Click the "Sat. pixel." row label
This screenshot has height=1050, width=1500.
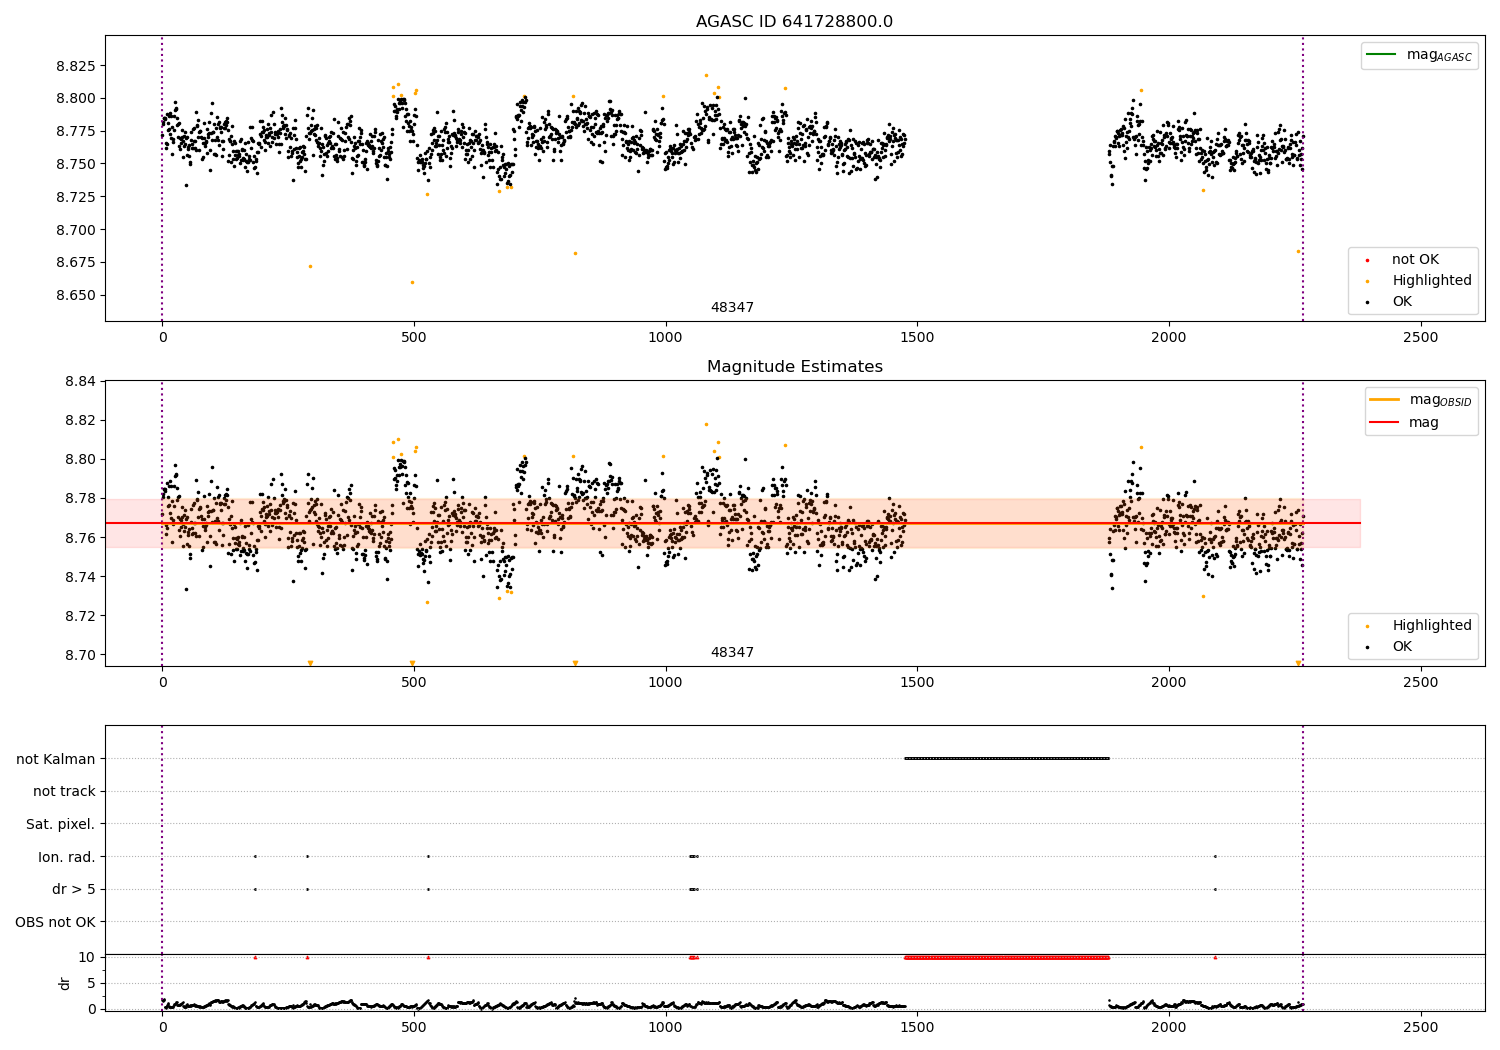point(61,825)
